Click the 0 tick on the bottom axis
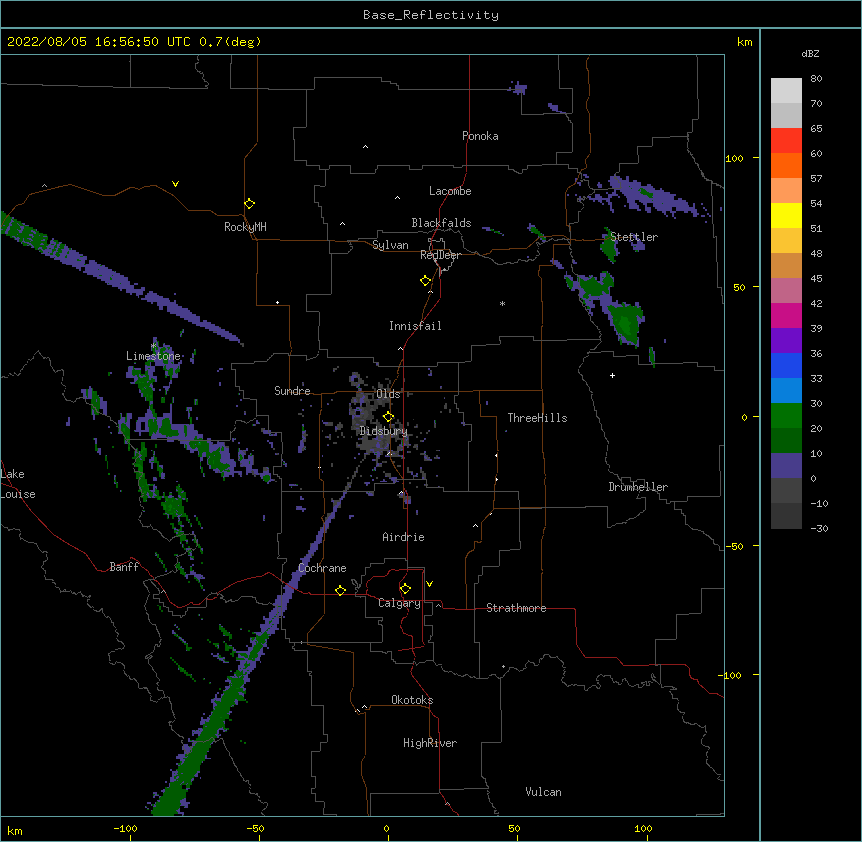Screen dimensions: 862x842 [x=386, y=828]
